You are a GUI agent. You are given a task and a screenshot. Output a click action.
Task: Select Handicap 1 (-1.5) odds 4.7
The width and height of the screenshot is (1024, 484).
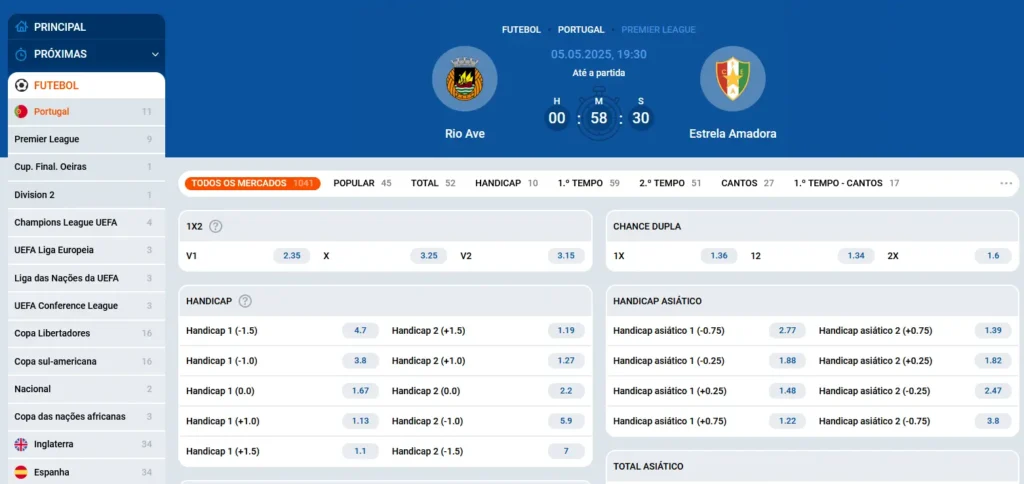point(360,331)
